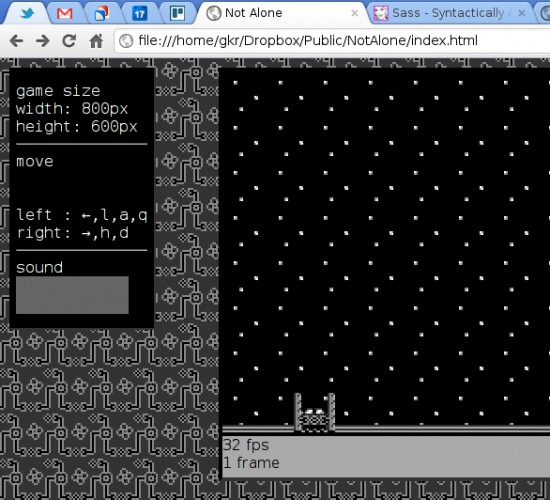The image size is (550, 500).
Task: Open the pinned Google Calendar tab
Action: [139, 13]
